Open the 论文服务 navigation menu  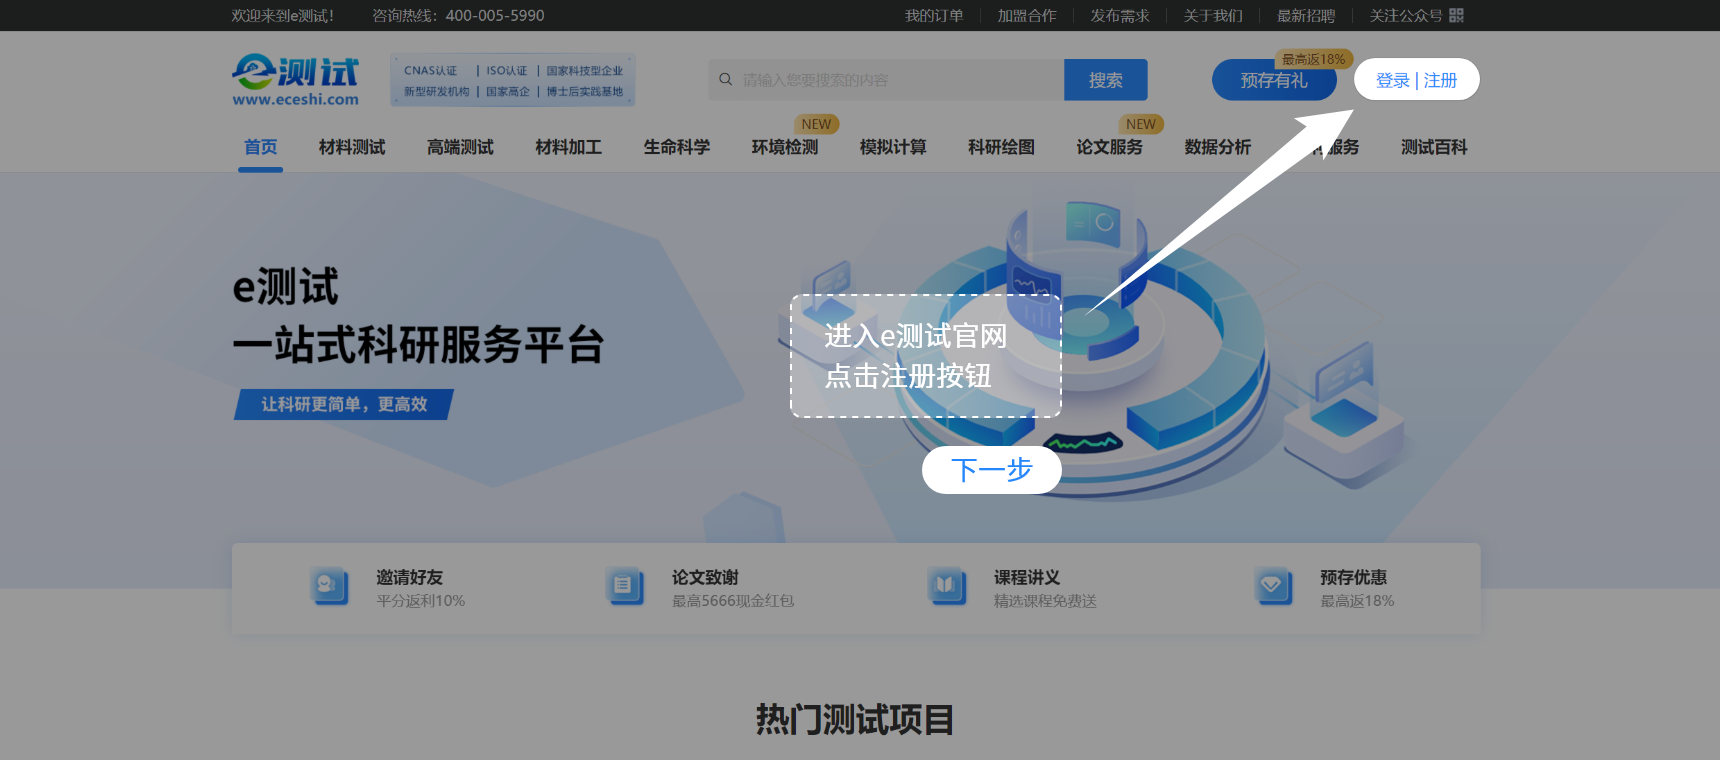(1109, 147)
